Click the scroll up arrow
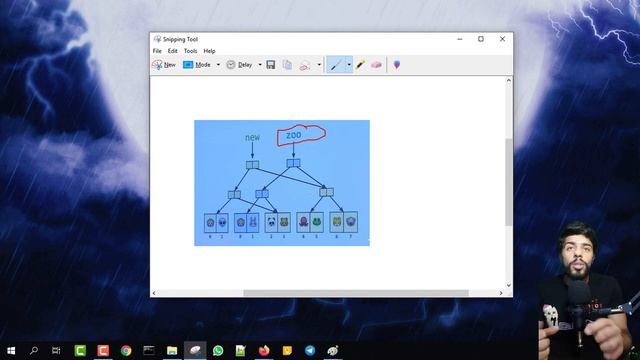 509,80
